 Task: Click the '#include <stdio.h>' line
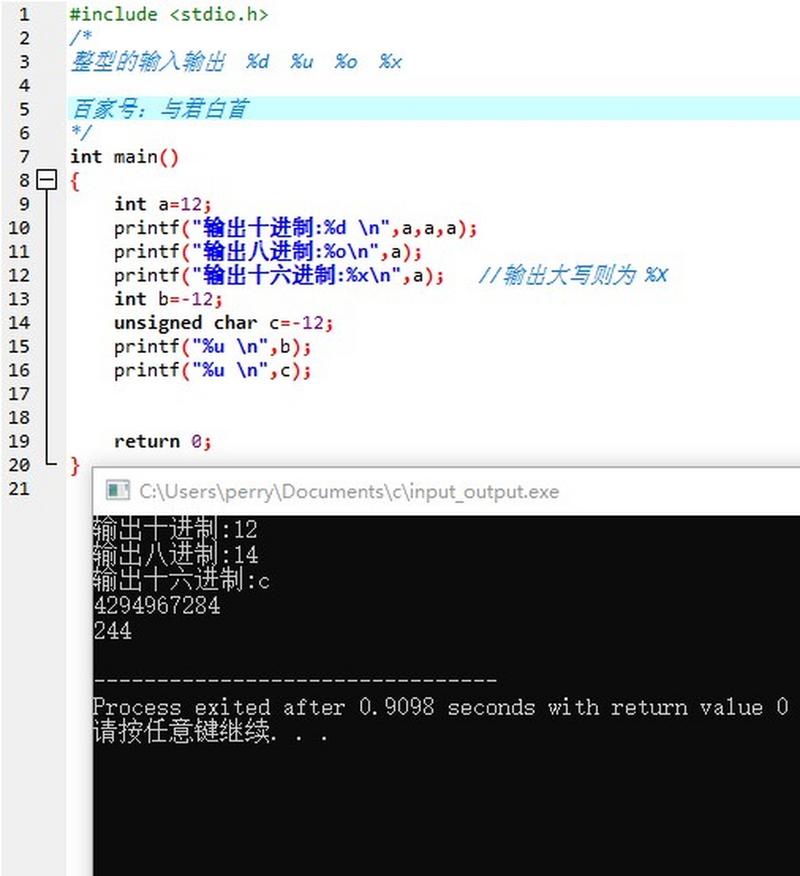169,15
